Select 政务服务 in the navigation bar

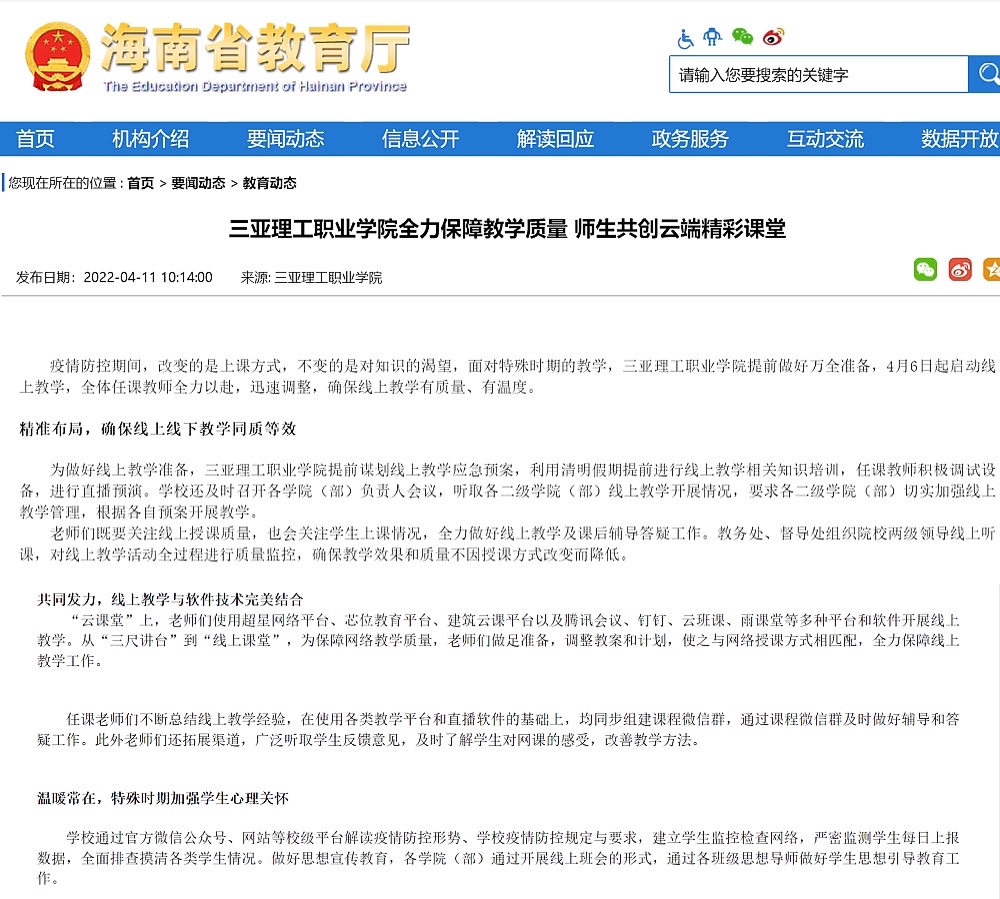[690, 139]
